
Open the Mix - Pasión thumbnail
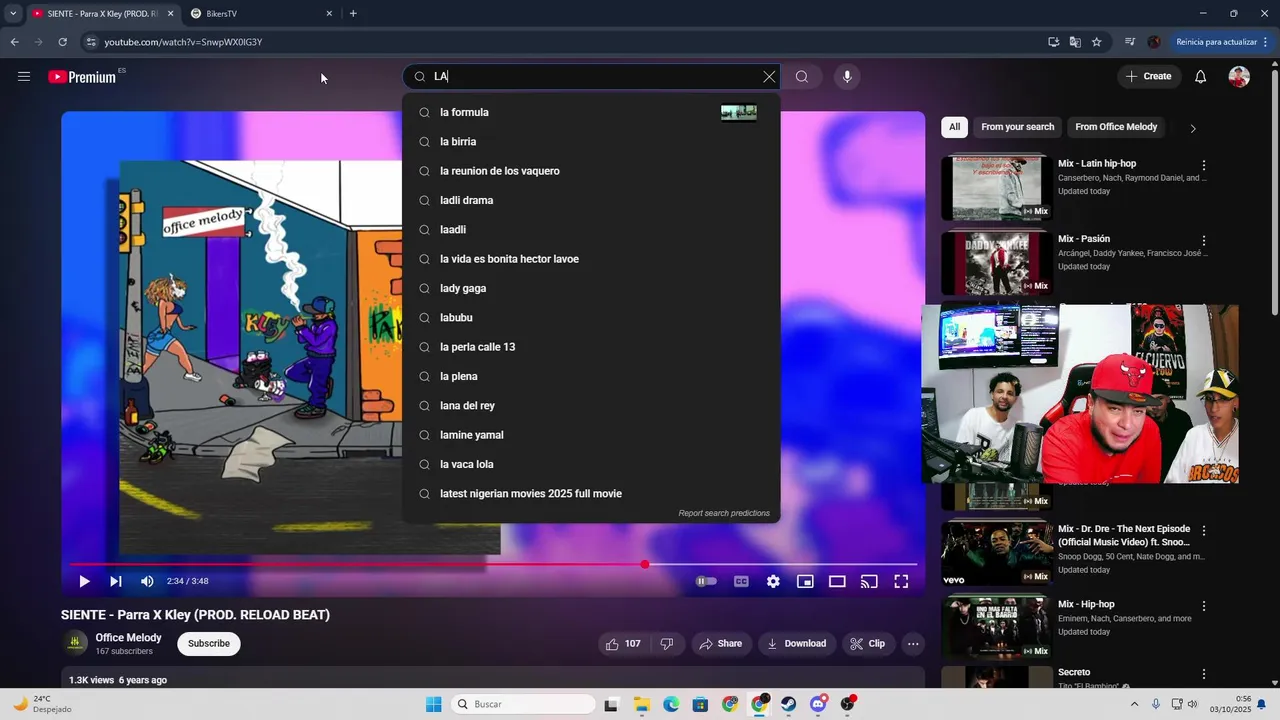pyautogui.click(x=996, y=263)
